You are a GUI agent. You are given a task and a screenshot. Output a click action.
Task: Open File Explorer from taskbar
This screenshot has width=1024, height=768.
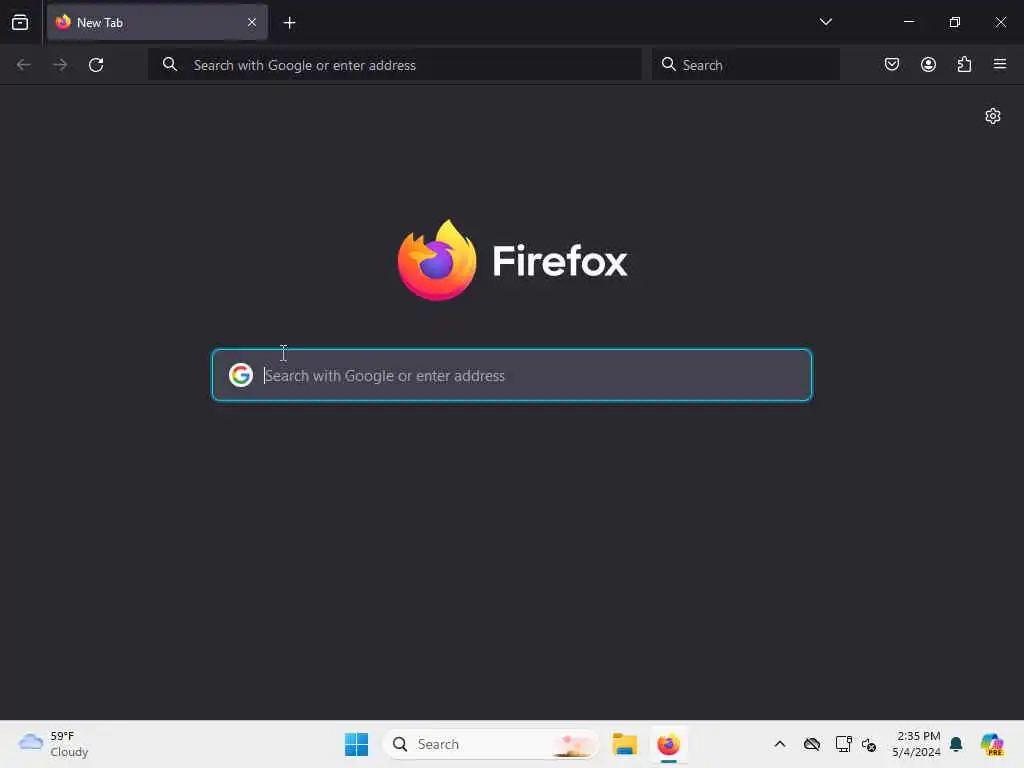click(x=624, y=744)
